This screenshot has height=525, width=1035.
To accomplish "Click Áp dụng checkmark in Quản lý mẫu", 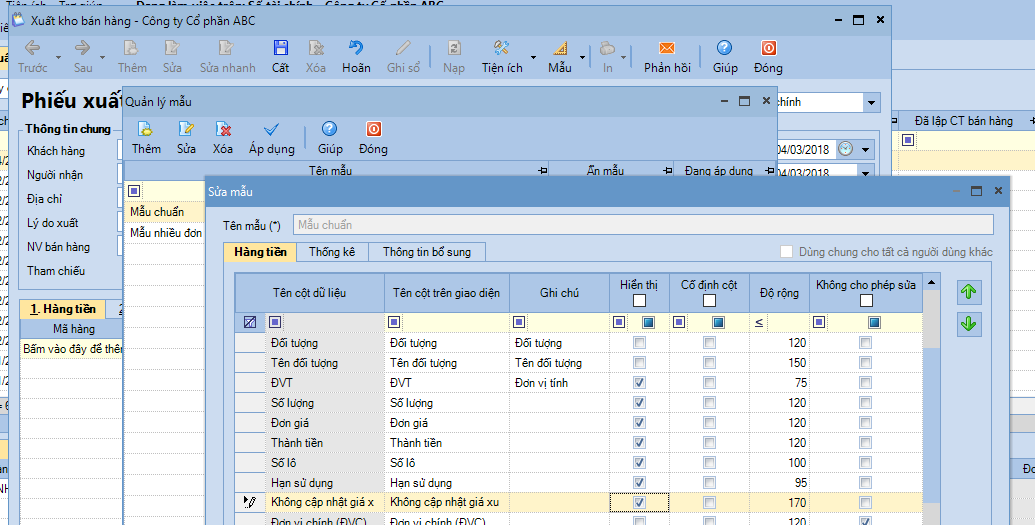I will [x=271, y=129].
